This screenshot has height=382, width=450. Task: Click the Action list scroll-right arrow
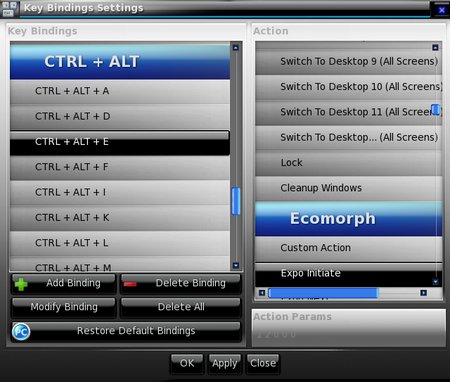click(423, 293)
